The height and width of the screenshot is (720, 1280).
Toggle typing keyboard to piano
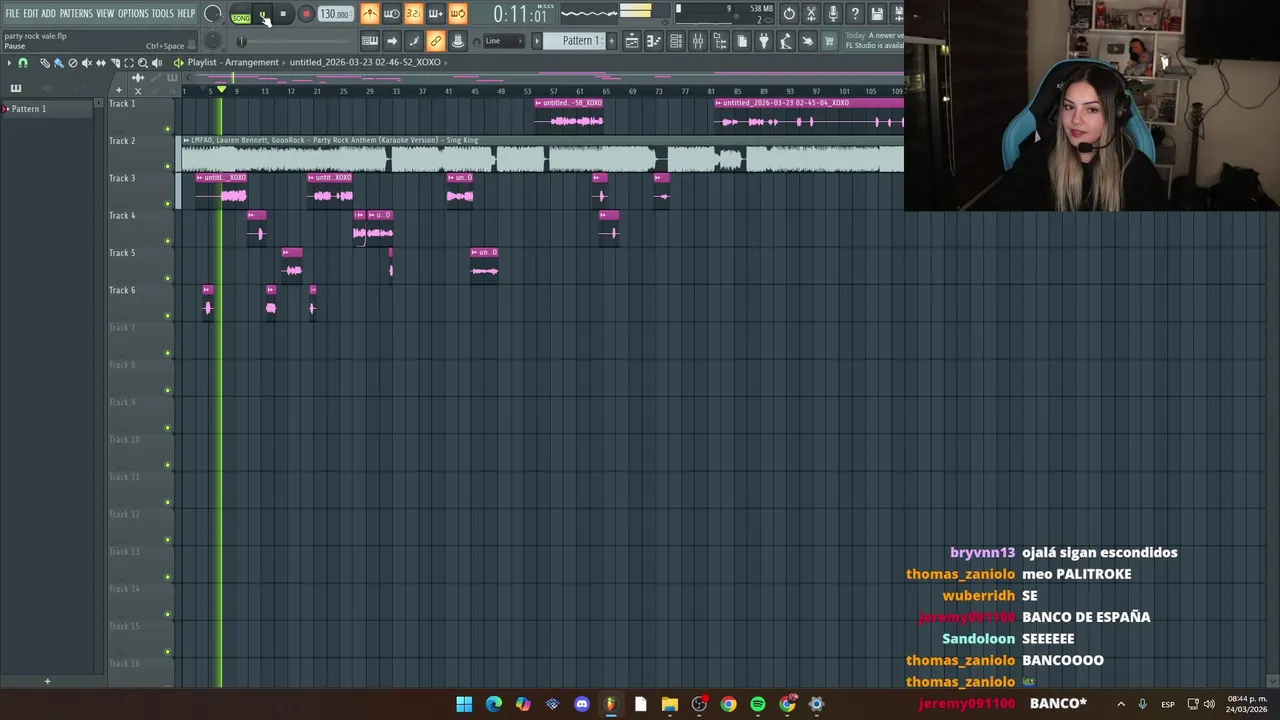coord(370,41)
